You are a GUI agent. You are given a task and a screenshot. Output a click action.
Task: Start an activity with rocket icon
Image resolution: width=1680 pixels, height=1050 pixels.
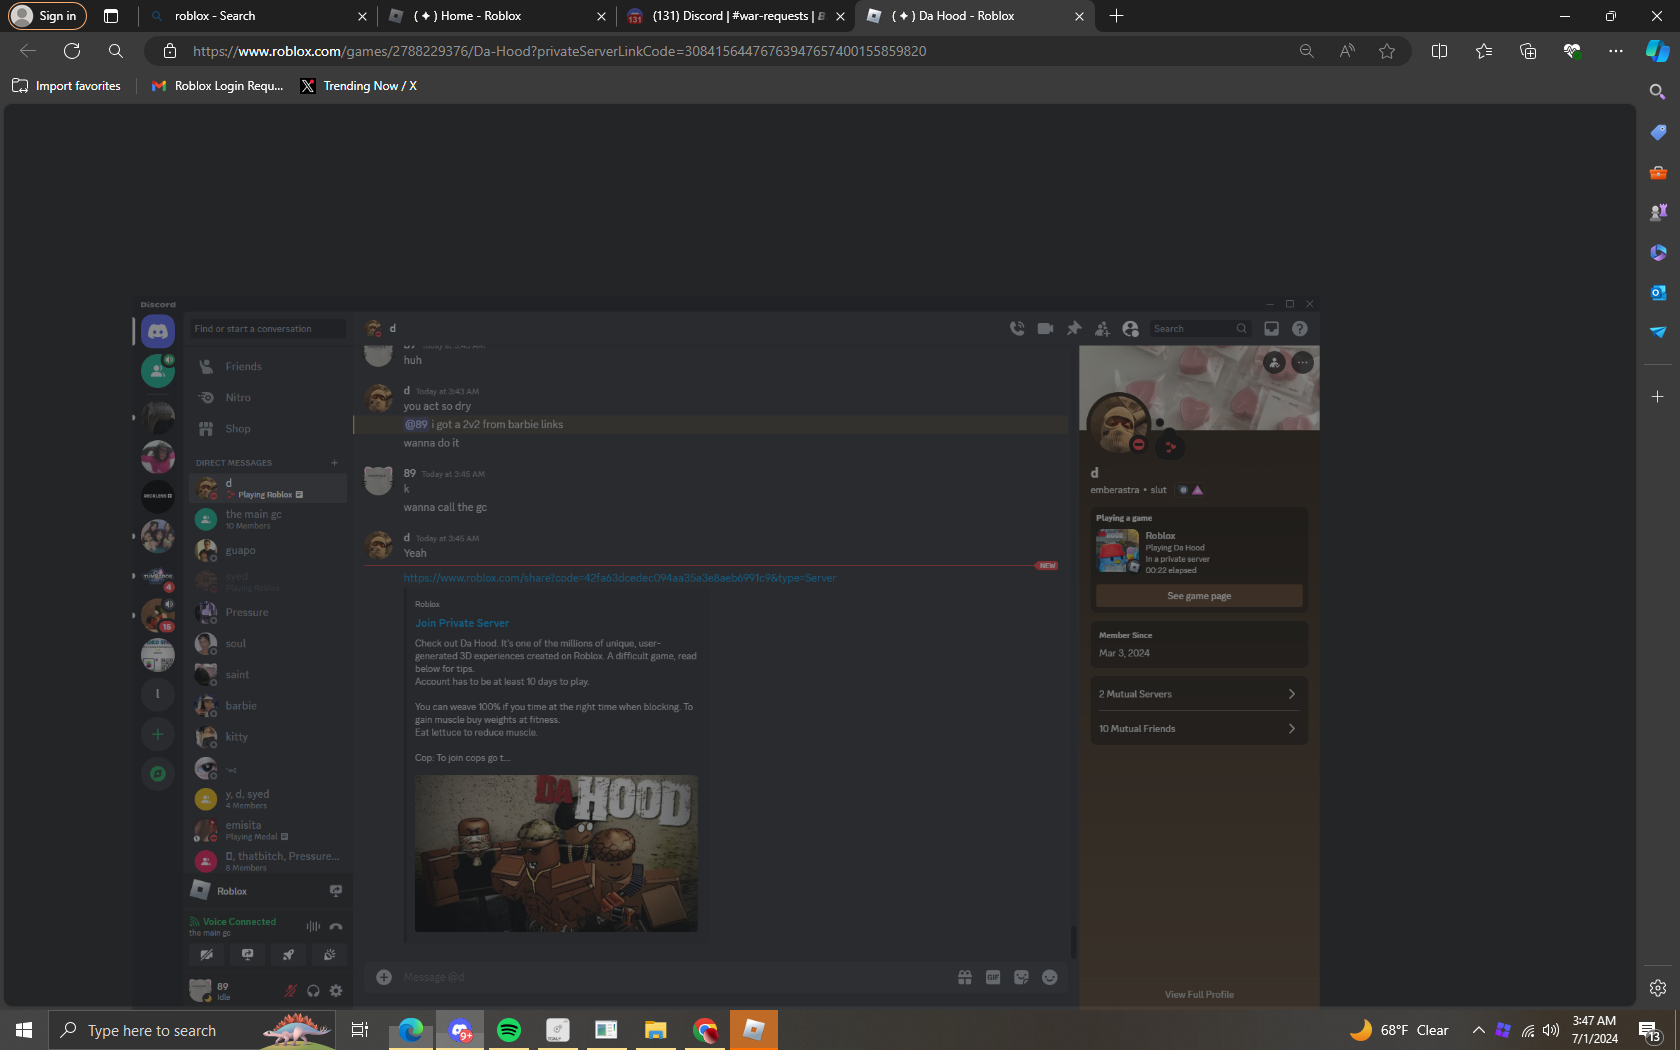click(x=288, y=955)
